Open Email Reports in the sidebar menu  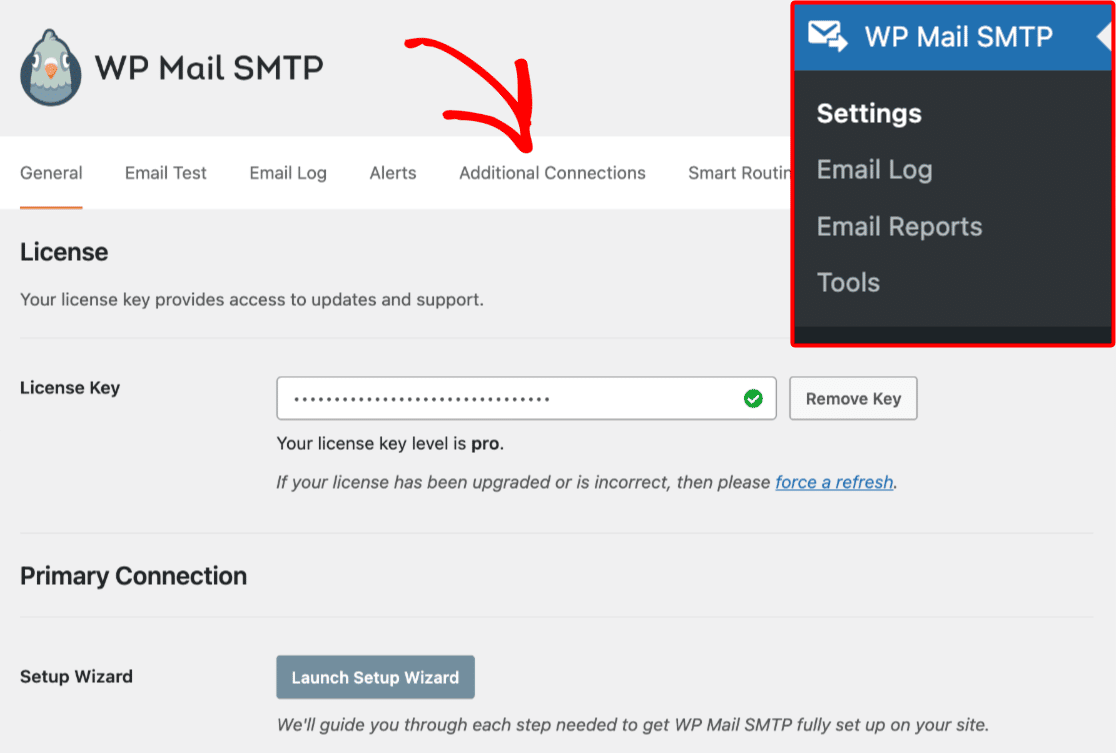click(x=899, y=226)
